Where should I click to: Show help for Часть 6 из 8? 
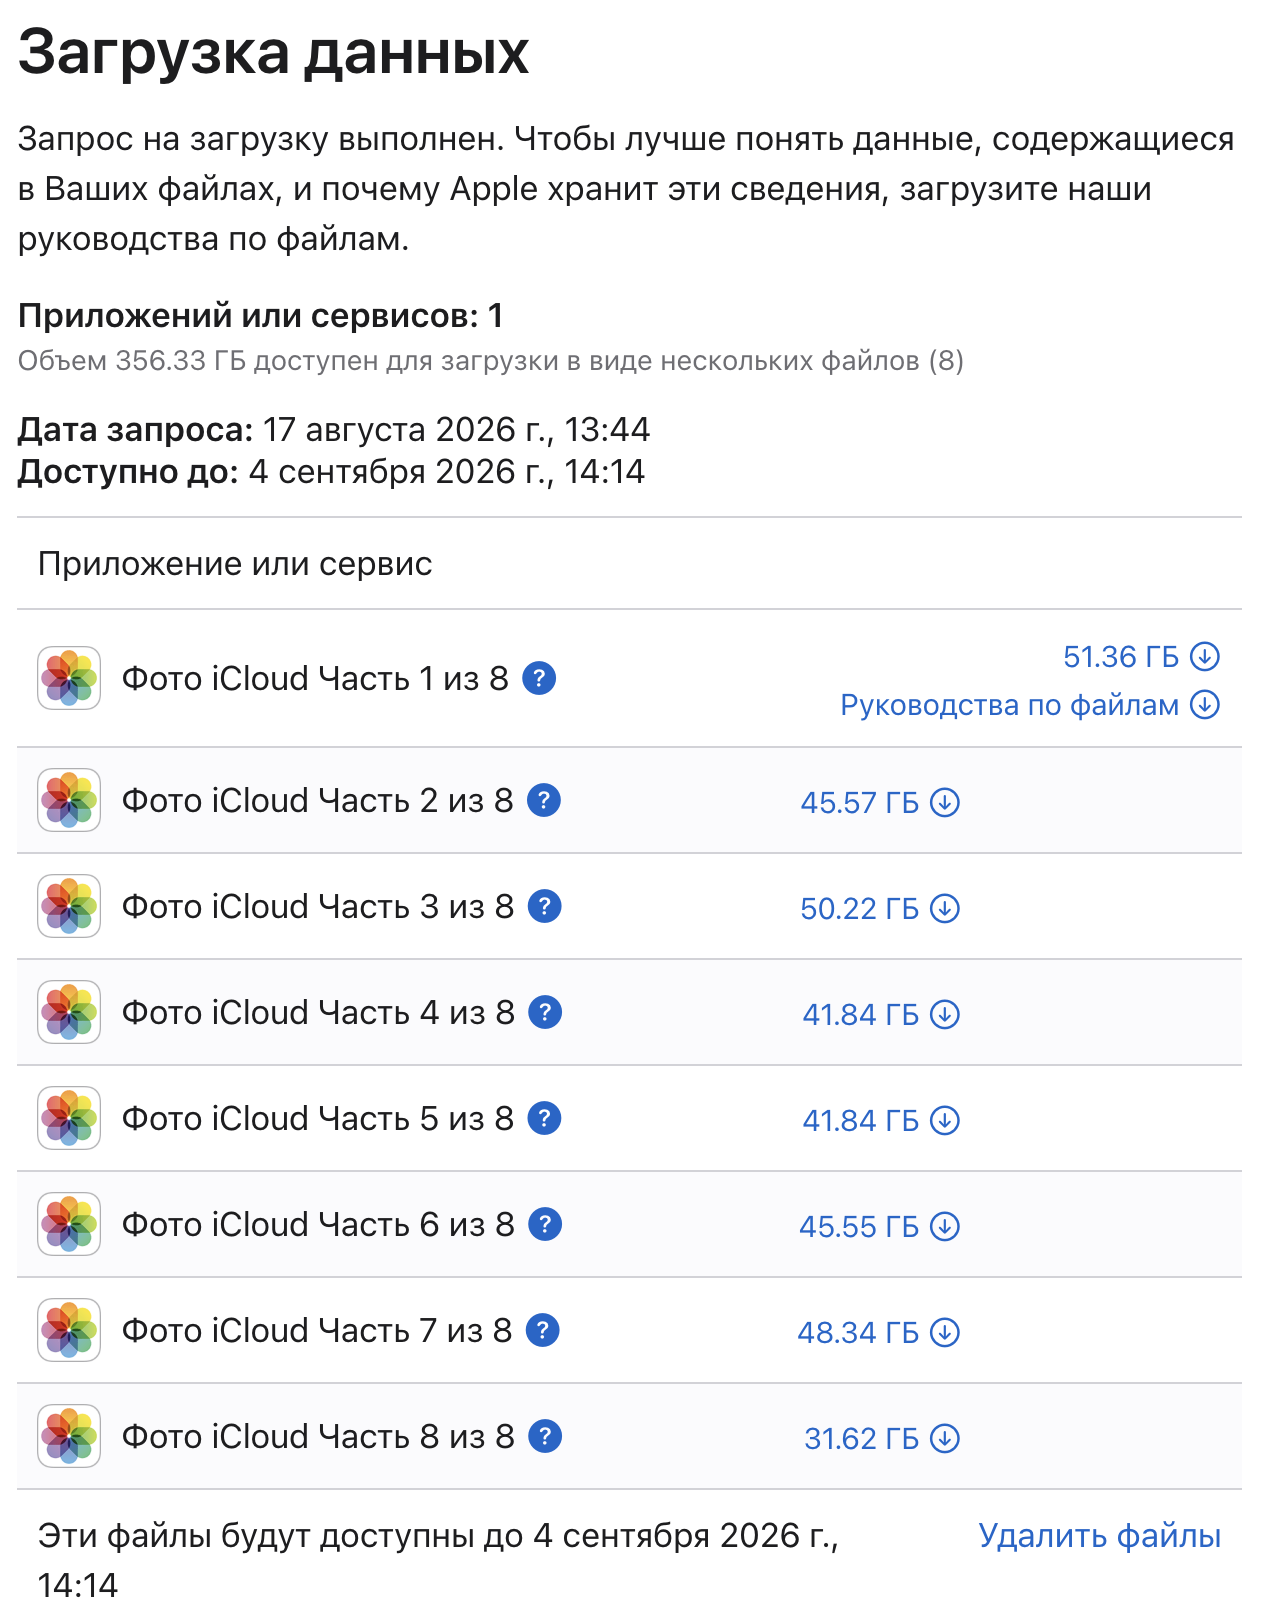point(545,1224)
